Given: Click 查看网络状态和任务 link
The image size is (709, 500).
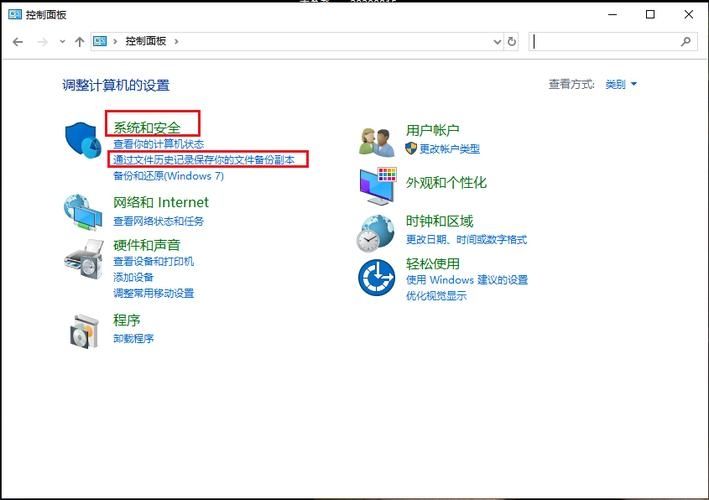Looking at the screenshot, I should (158, 221).
